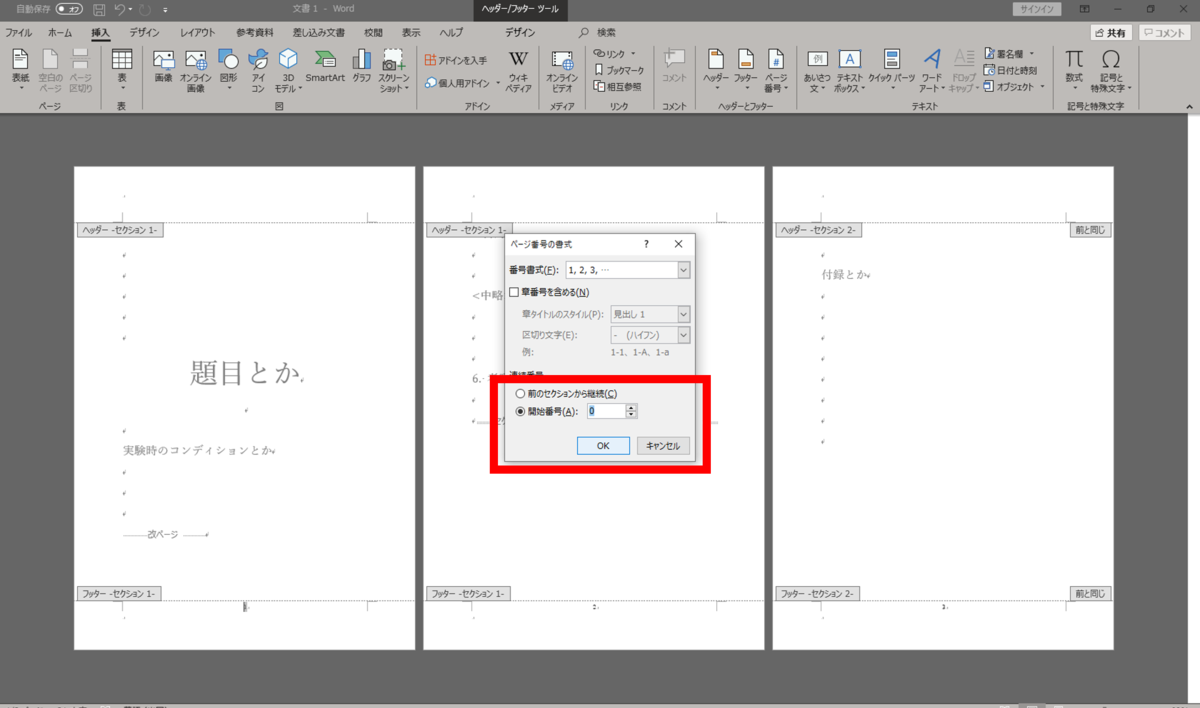Insert an online video (オンラインビデオ)
The height and width of the screenshot is (708, 1200).
click(x=563, y=70)
